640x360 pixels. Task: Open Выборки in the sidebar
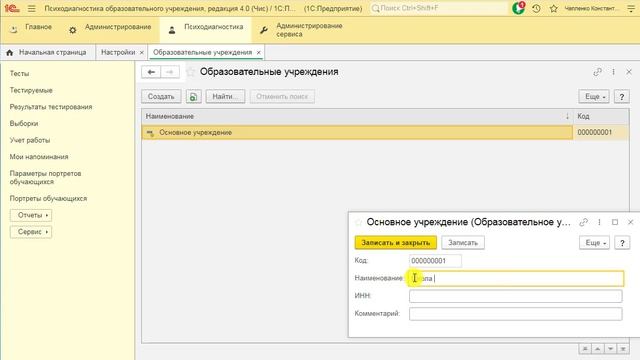point(24,123)
